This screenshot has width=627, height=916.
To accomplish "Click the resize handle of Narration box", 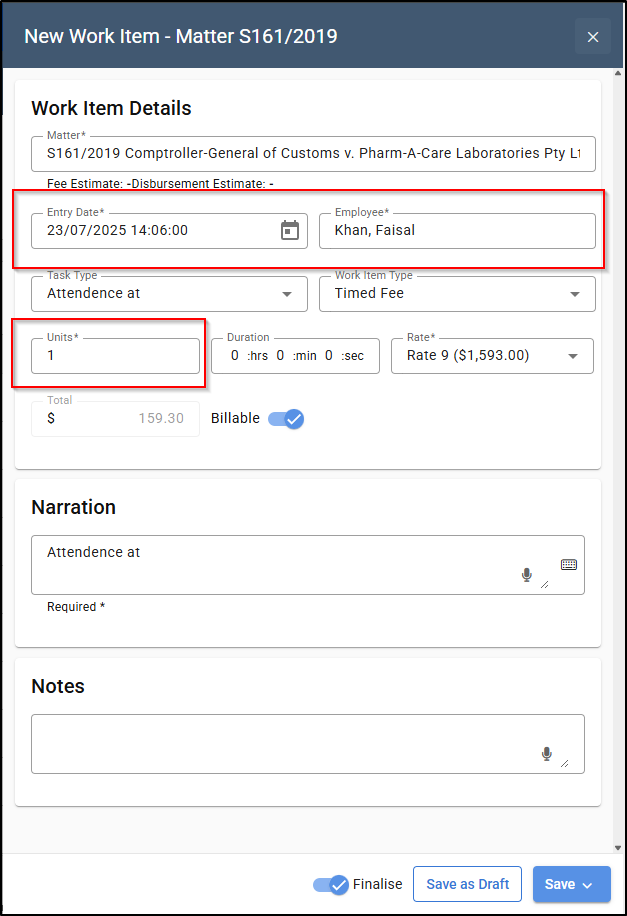I will coord(545,585).
